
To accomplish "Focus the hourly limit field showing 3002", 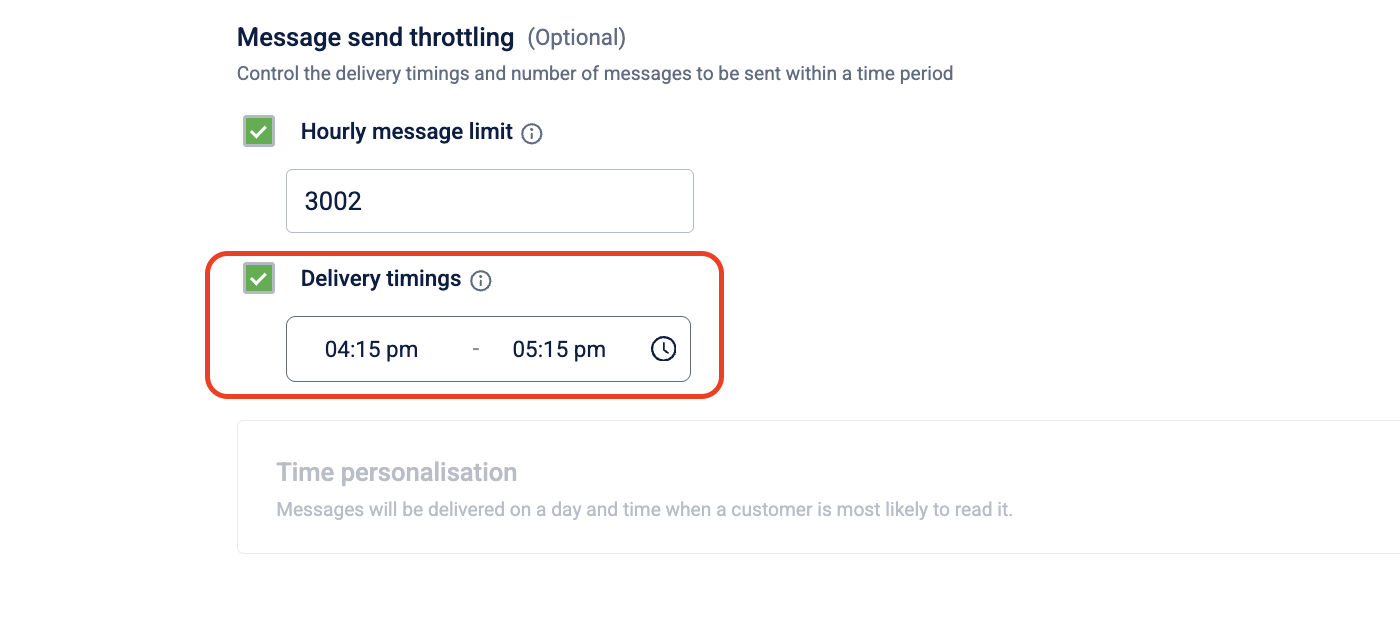I will click(x=490, y=201).
